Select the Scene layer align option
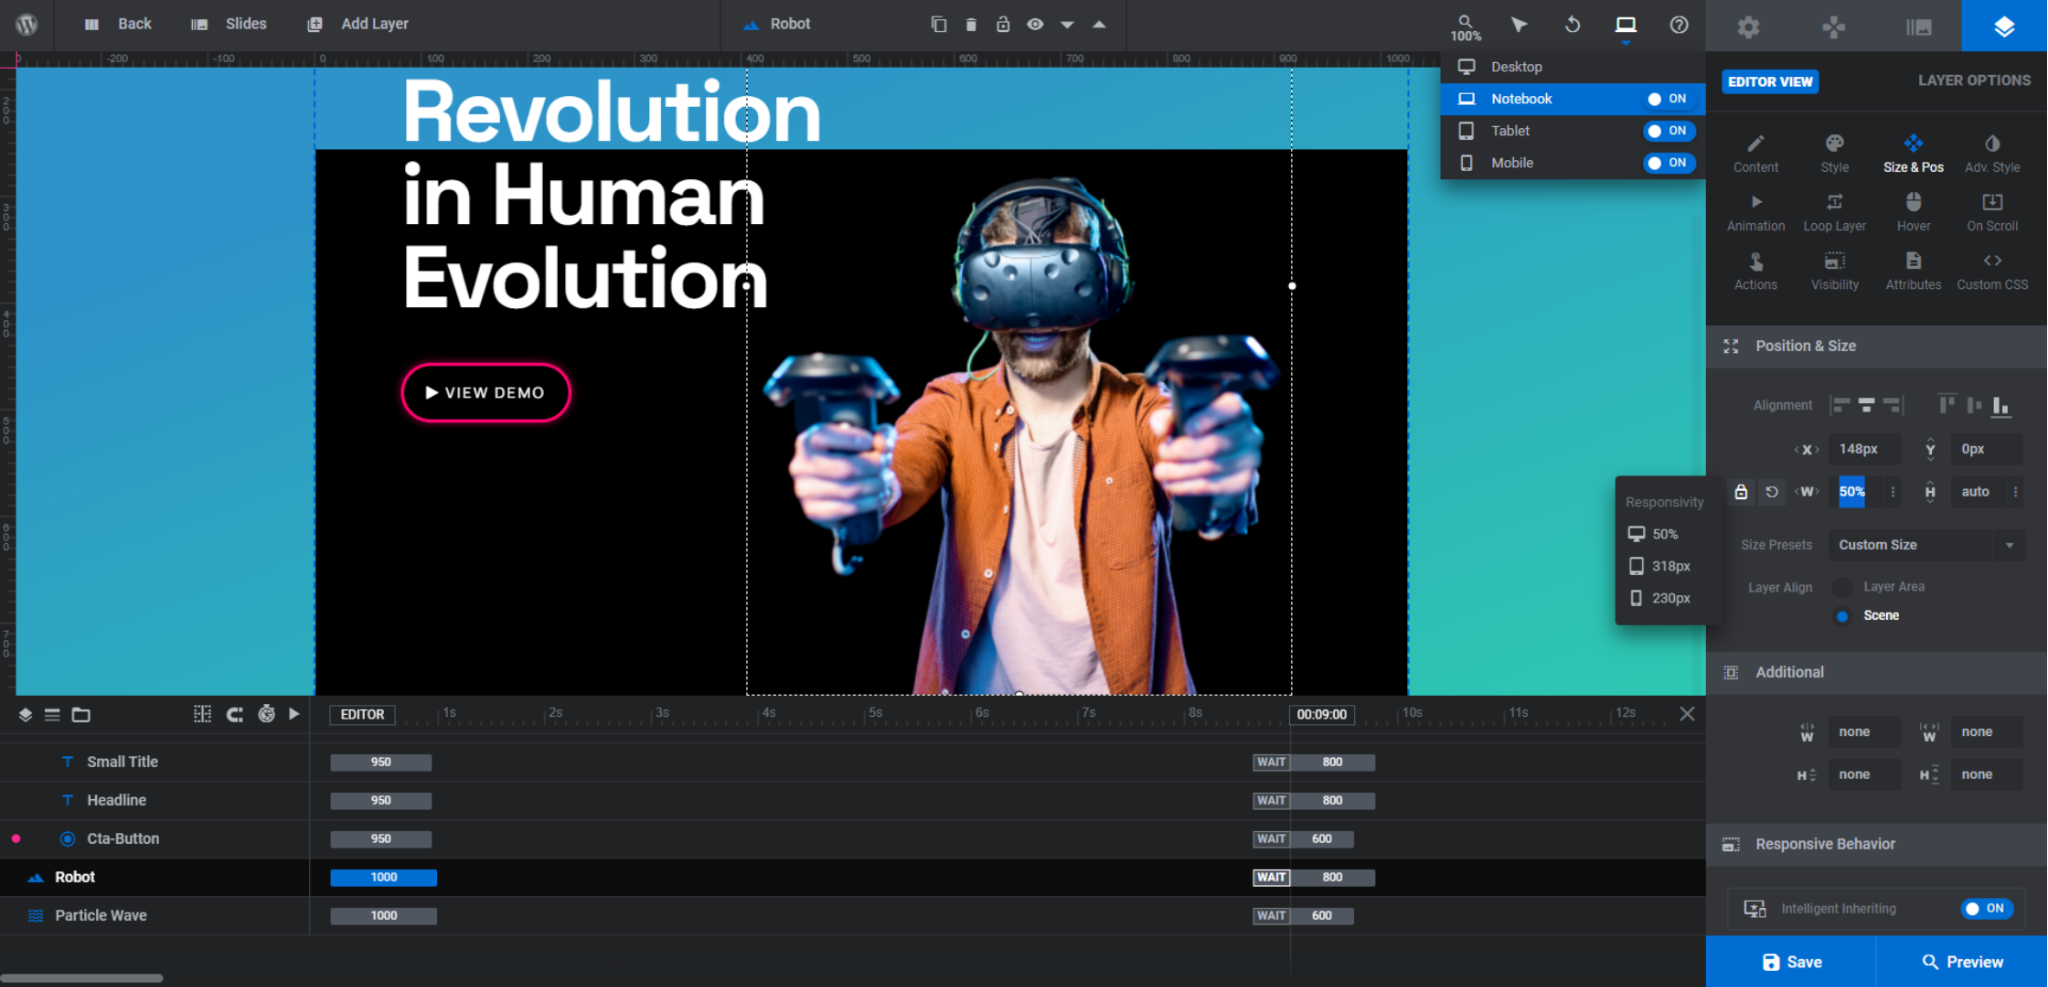2048x987 pixels. click(x=1842, y=616)
